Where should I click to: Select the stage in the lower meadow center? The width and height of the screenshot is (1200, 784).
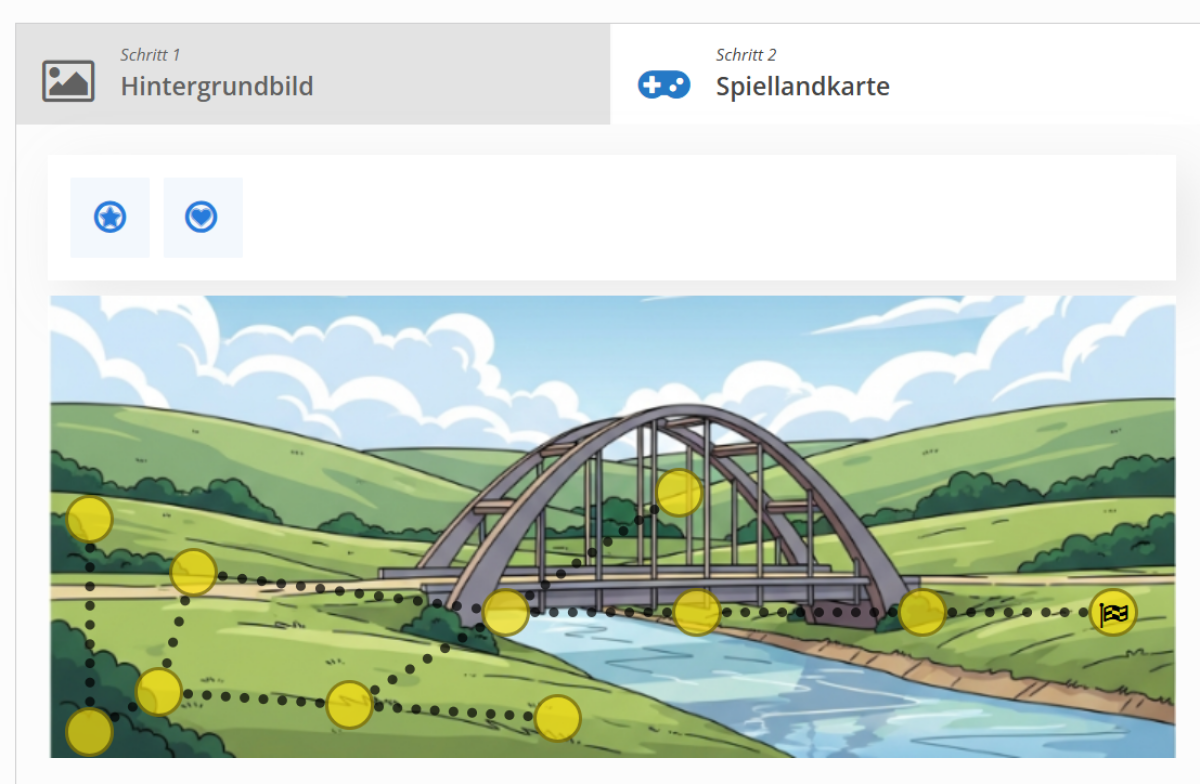click(x=350, y=704)
